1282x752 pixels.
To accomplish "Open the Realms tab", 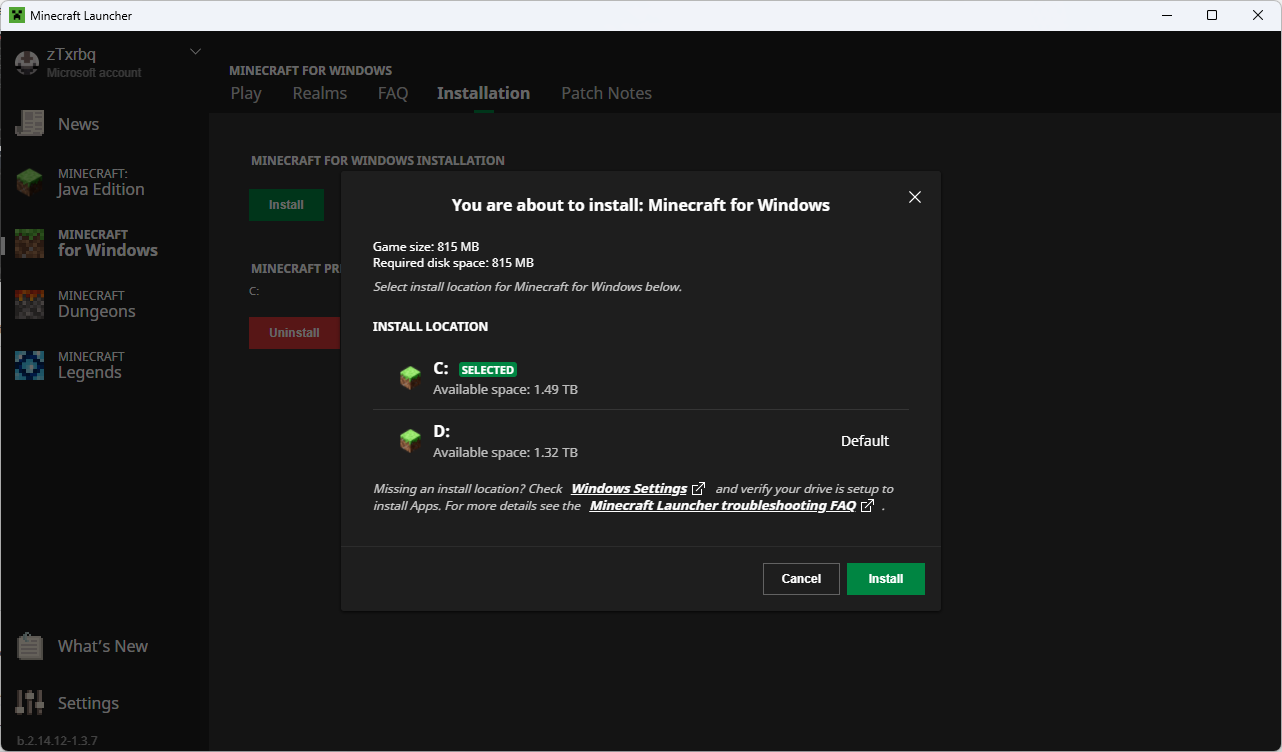I will [x=320, y=93].
